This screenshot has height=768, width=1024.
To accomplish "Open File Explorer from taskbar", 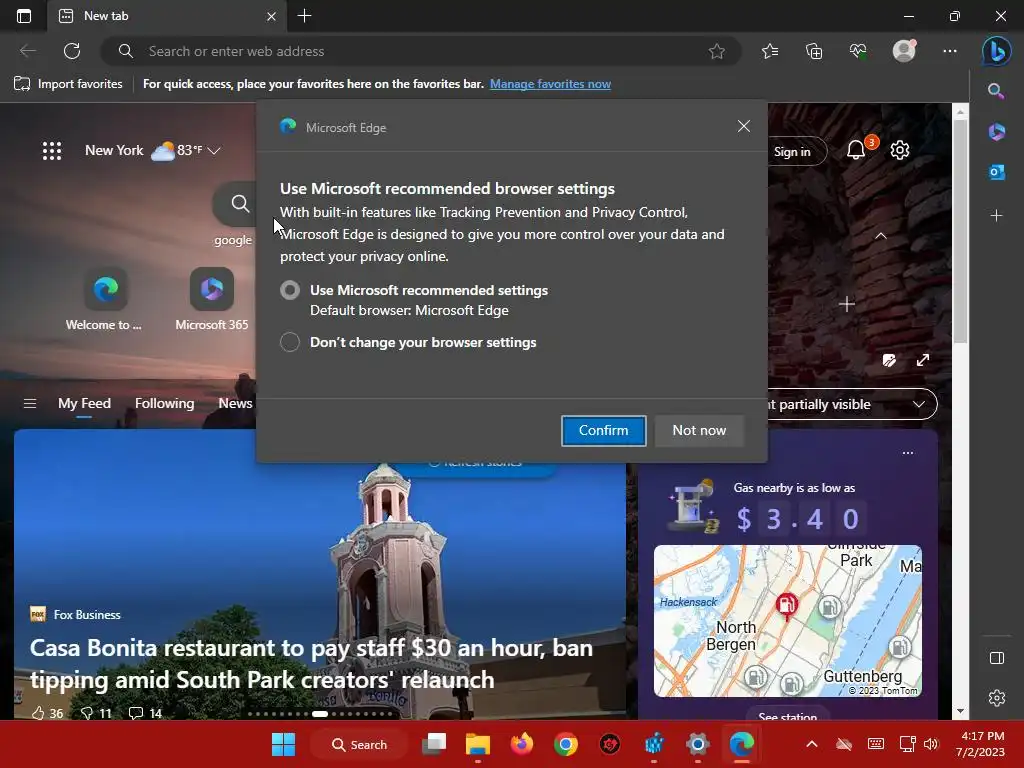I will [477, 744].
